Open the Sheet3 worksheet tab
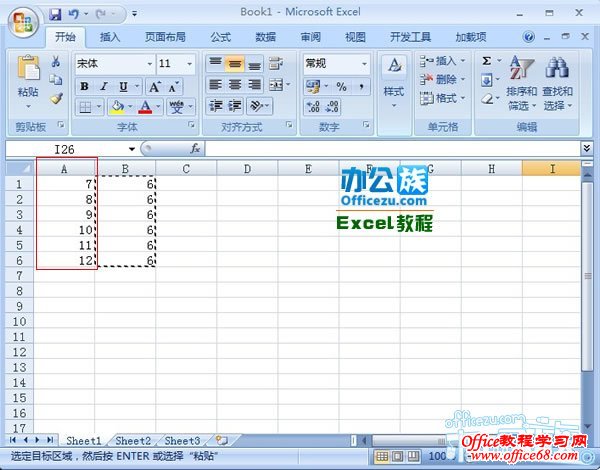Image resolution: width=600 pixels, height=470 pixels. [x=182, y=441]
